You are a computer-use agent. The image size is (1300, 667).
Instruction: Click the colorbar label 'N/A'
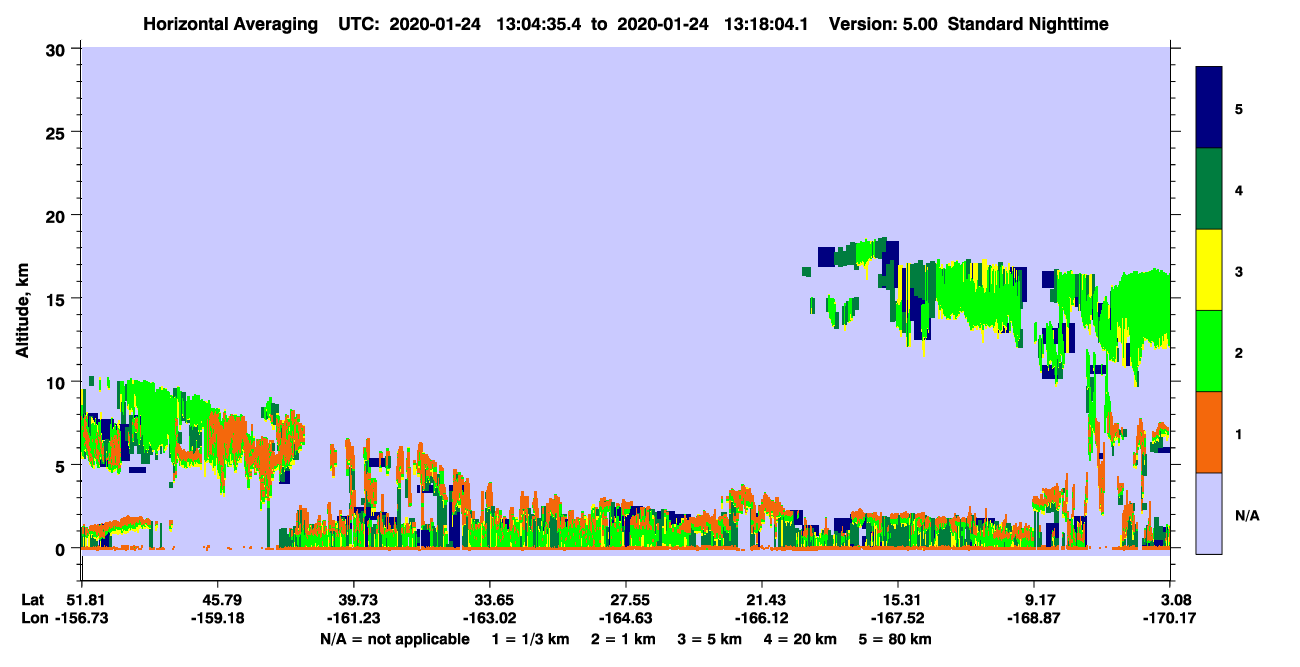click(1247, 516)
